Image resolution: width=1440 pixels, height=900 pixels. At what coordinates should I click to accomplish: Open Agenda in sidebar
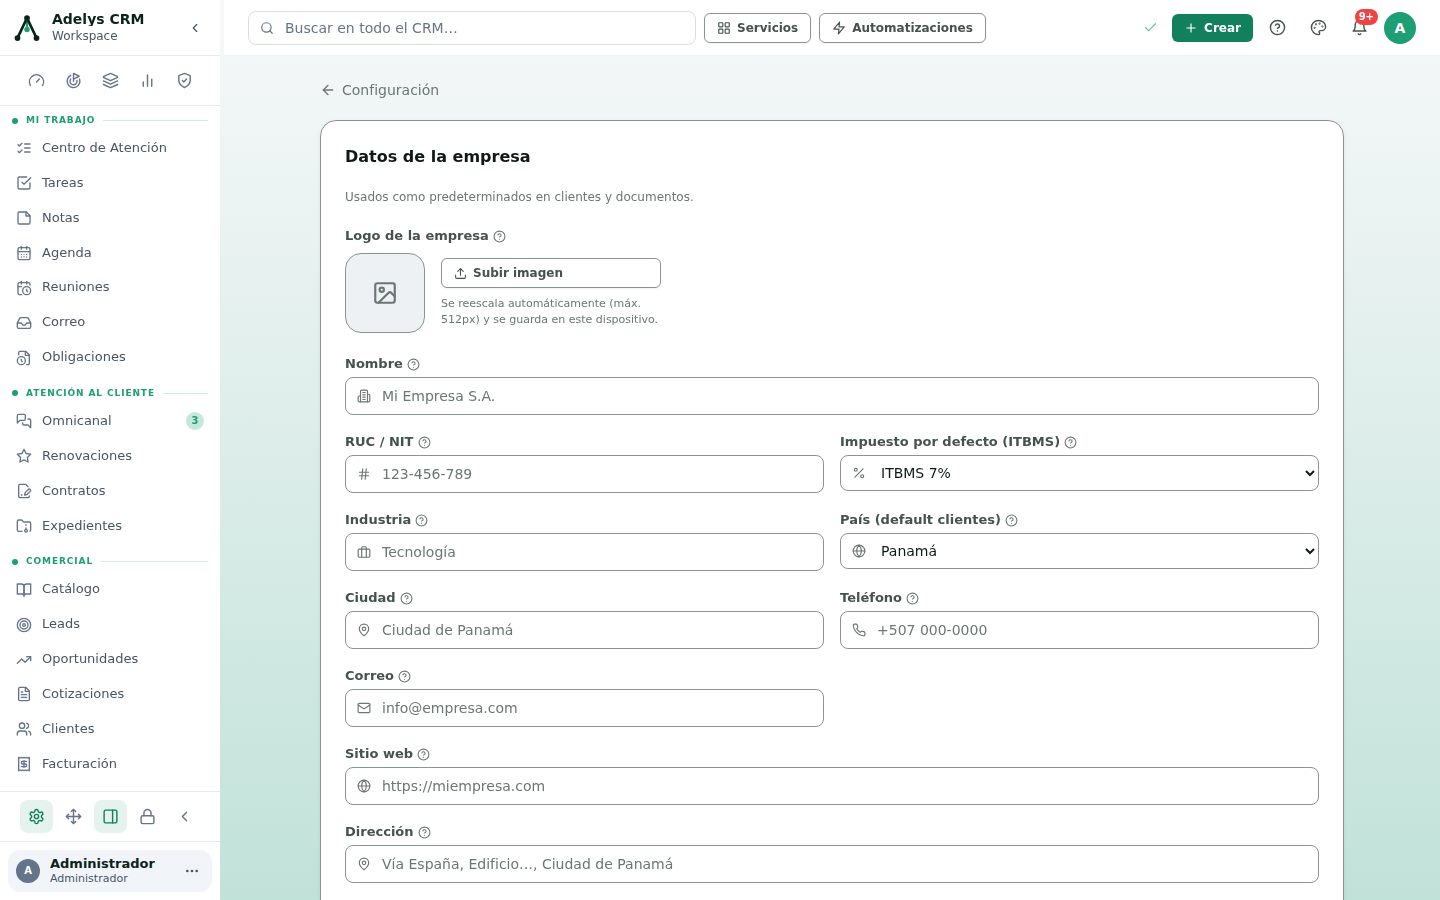[110, 253]
